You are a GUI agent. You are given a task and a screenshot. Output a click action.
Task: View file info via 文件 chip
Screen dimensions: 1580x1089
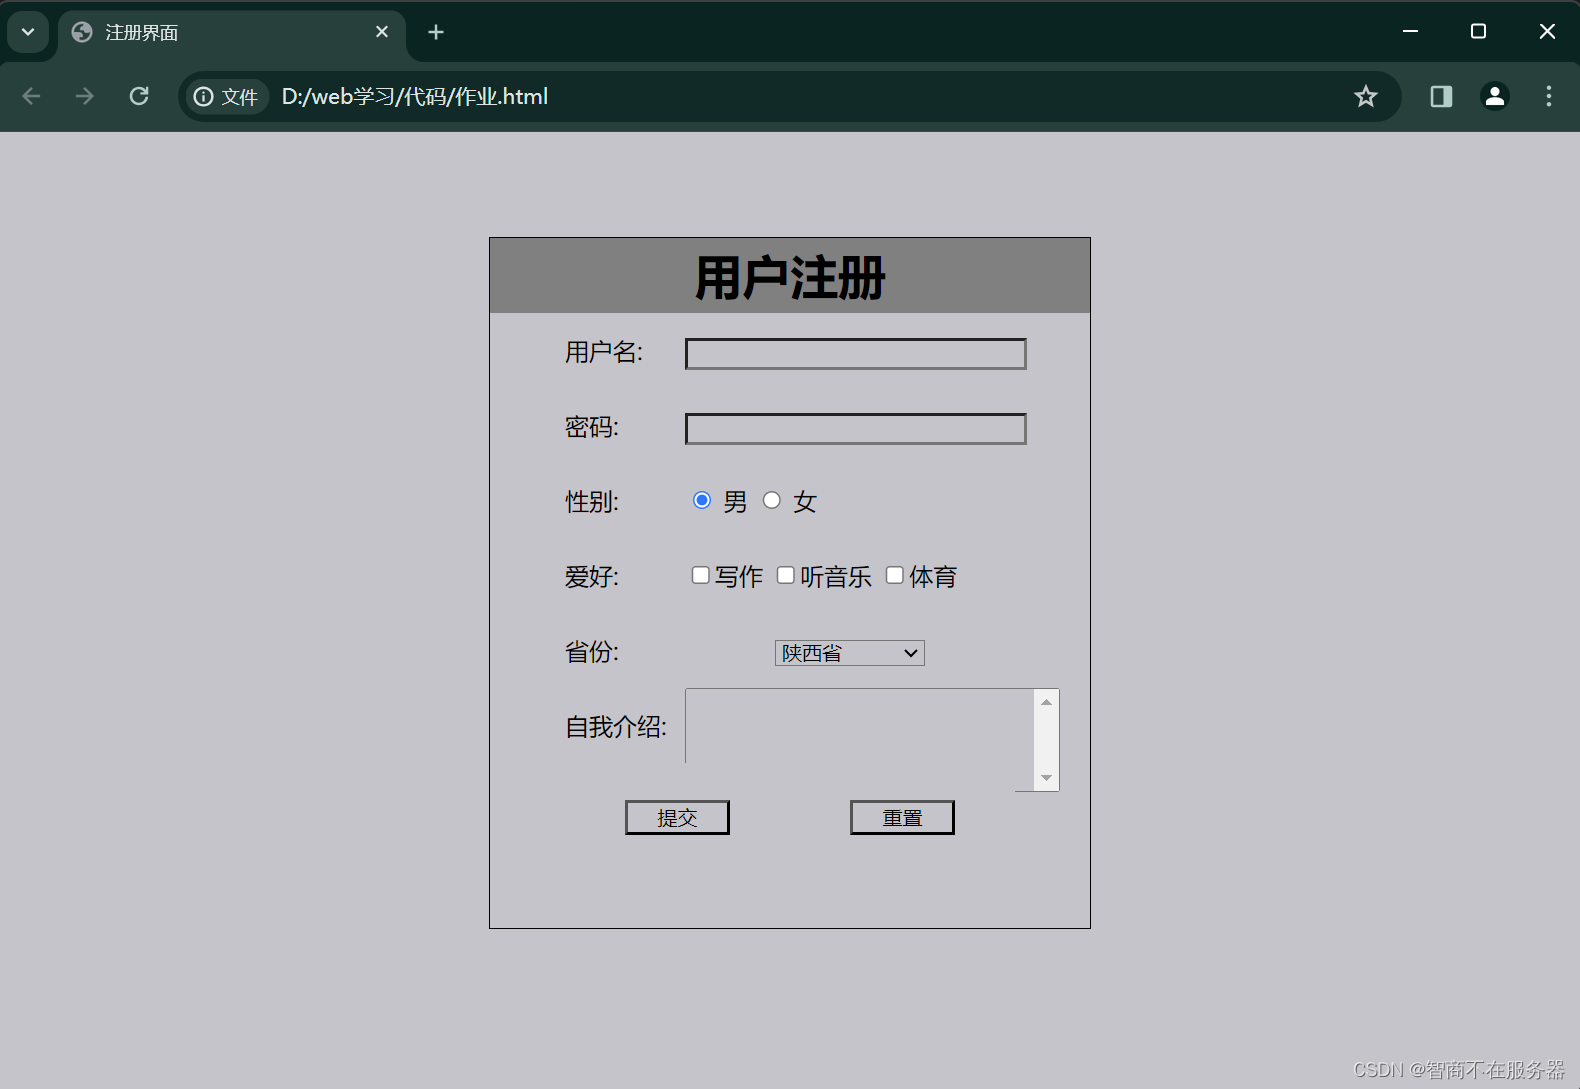point(227,96)
